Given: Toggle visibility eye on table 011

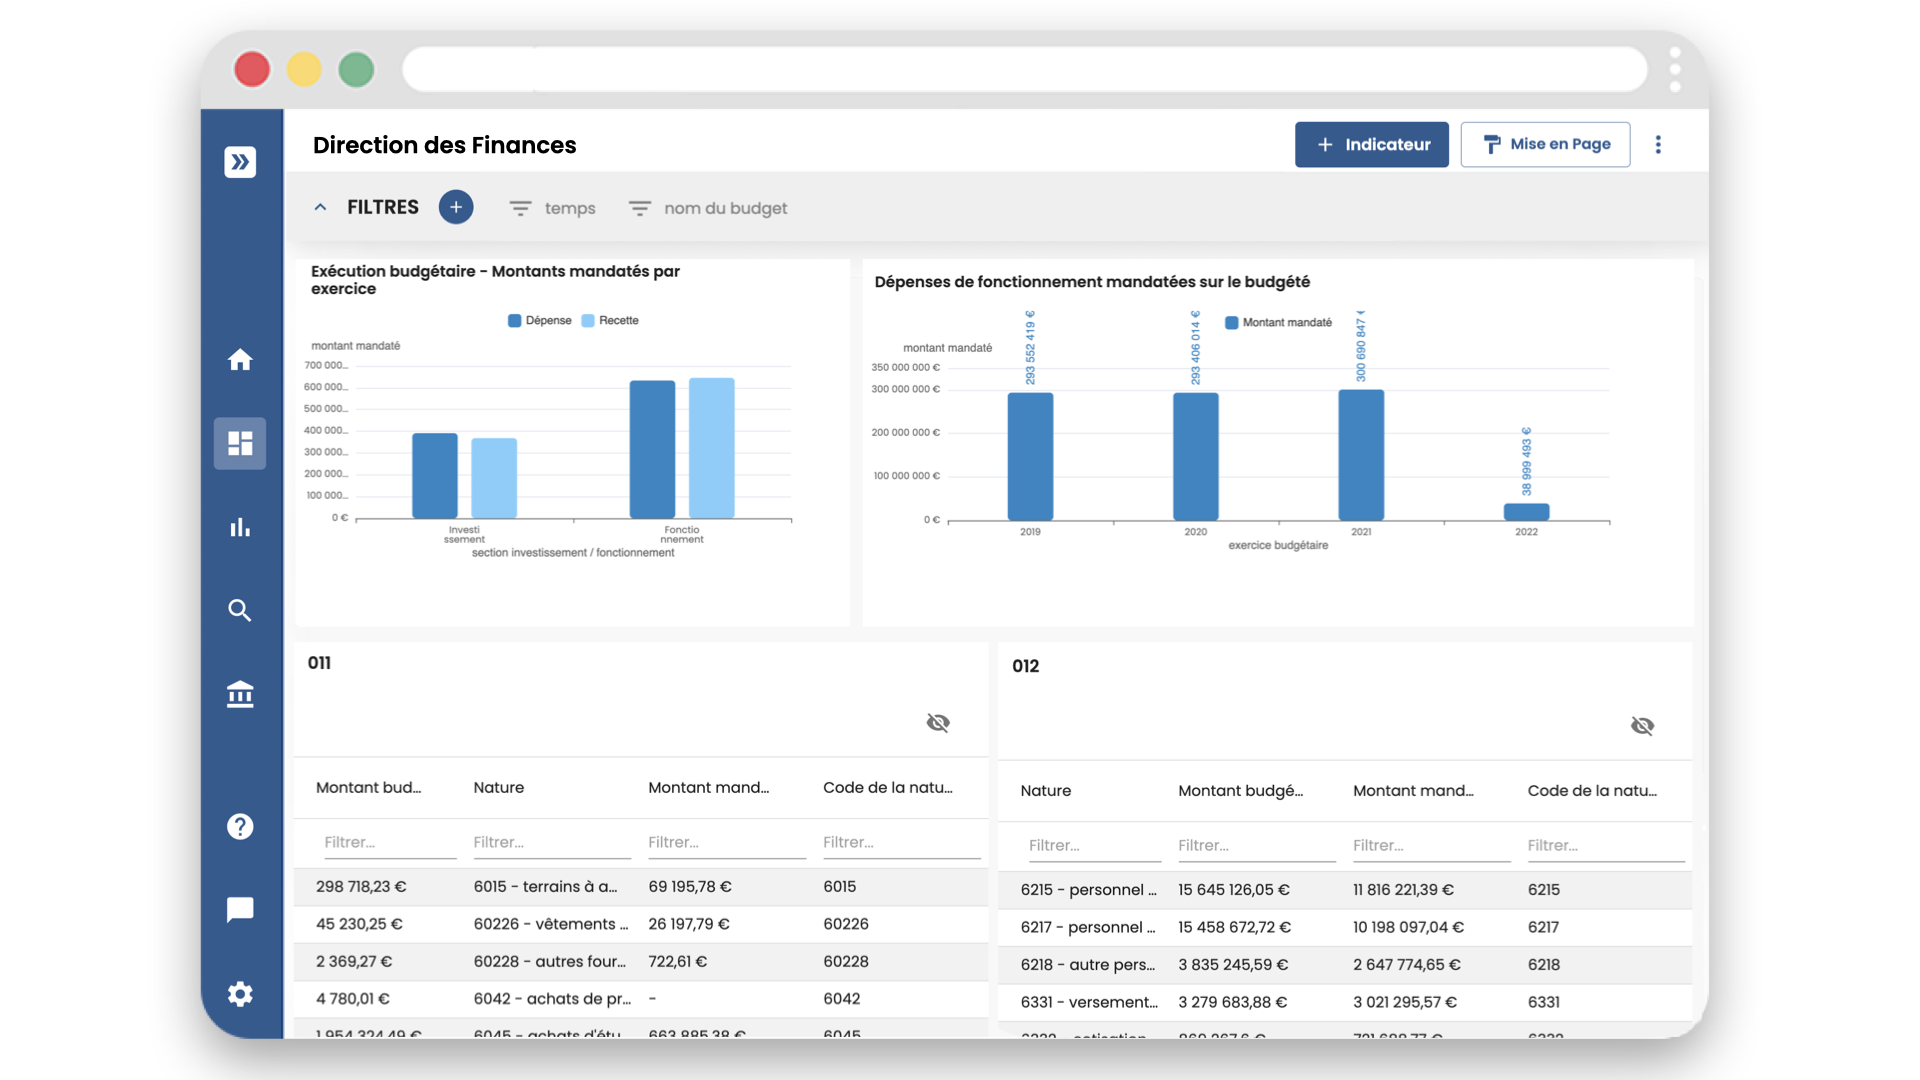Looking at the screenshot, I should 938,723.
